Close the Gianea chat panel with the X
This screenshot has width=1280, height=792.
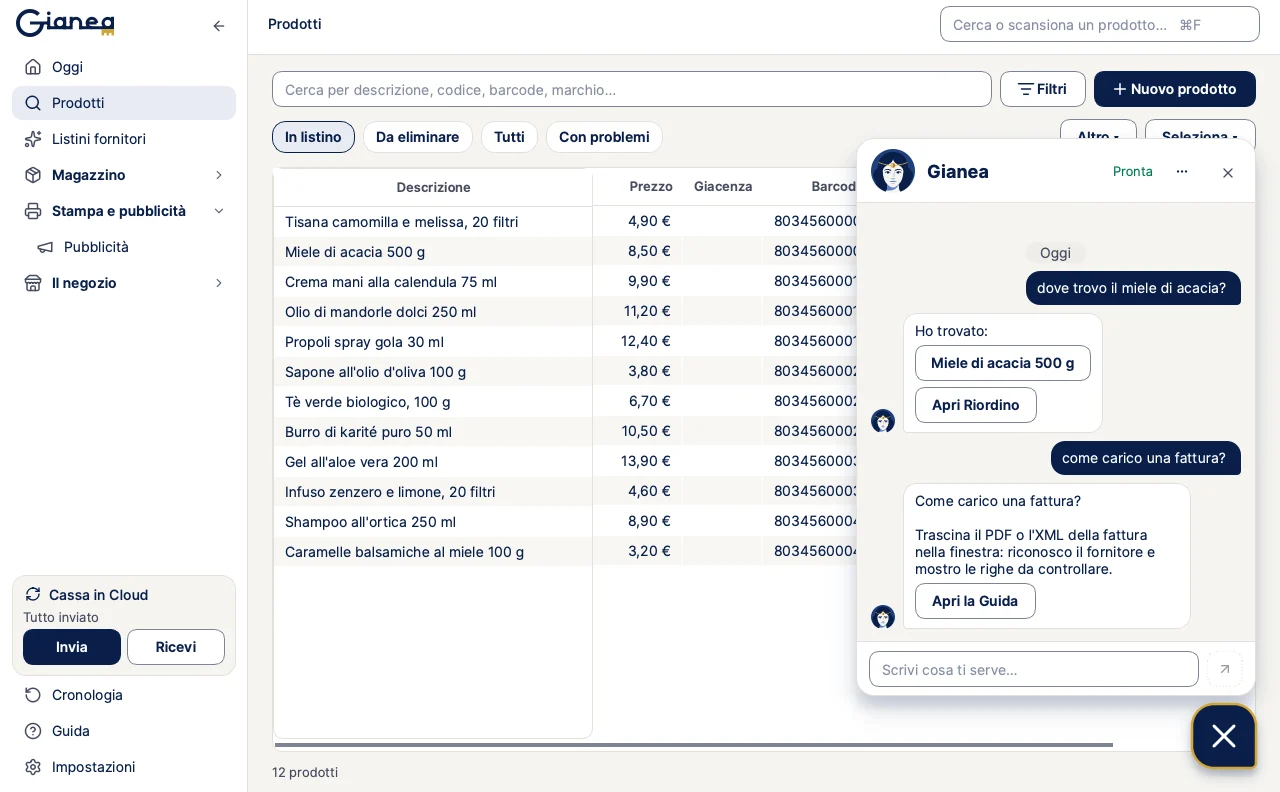(x=1228, y=172)
